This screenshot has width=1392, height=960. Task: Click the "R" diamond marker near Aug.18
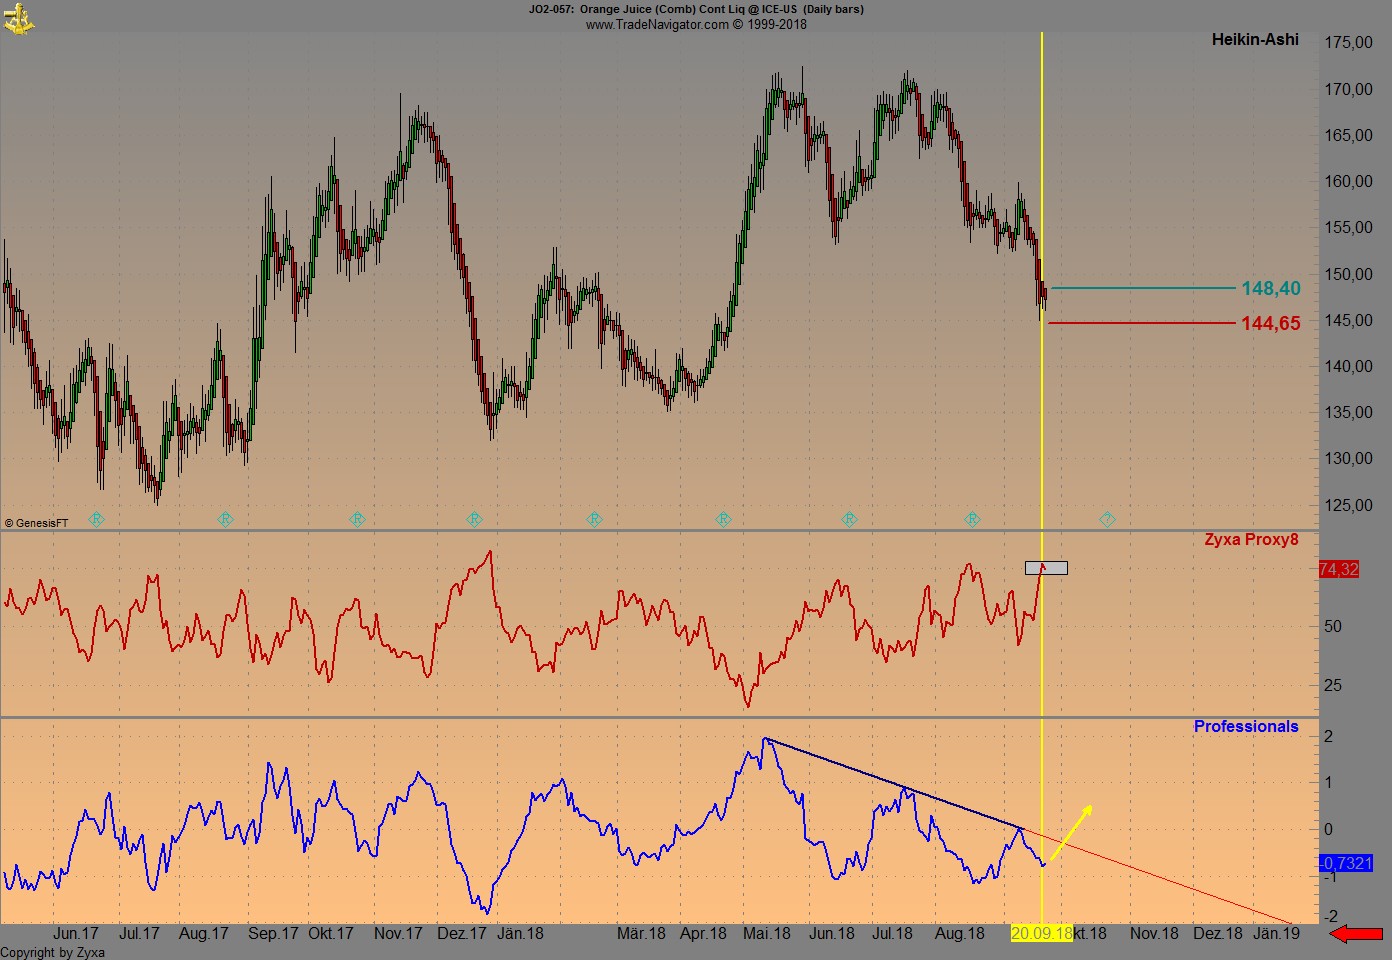click(x=972, y=519)
